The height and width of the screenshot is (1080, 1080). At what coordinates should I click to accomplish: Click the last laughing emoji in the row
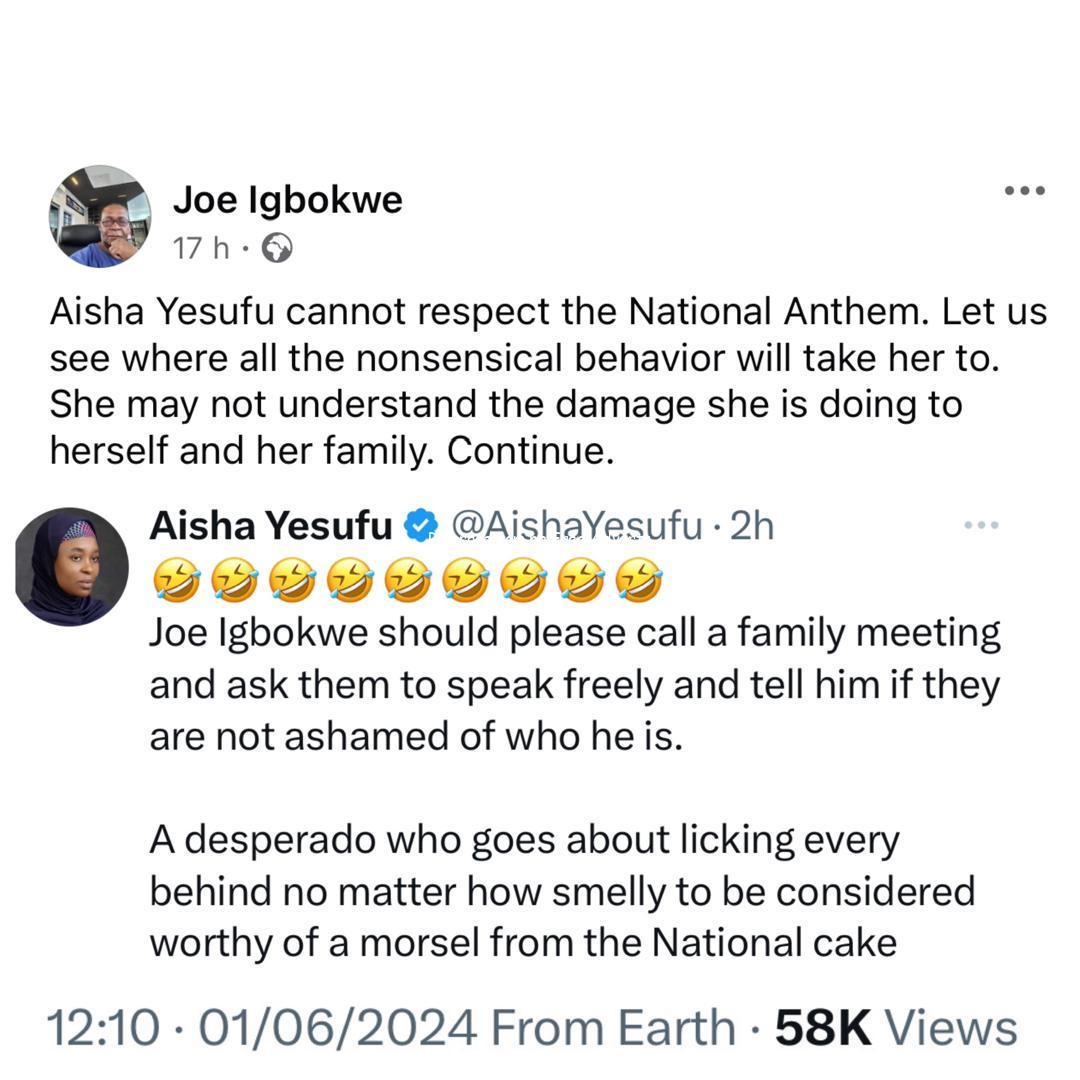pos(639,581)
